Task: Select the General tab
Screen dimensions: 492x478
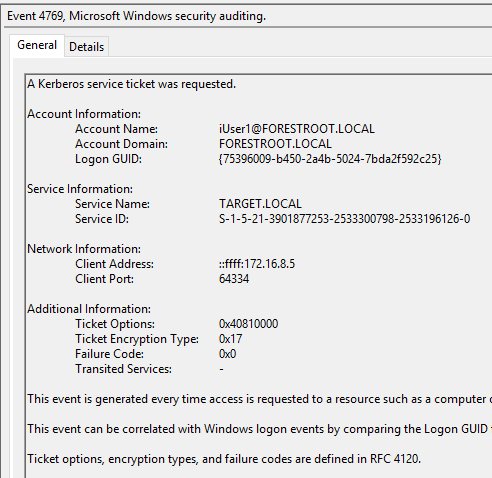Action: 37,45
